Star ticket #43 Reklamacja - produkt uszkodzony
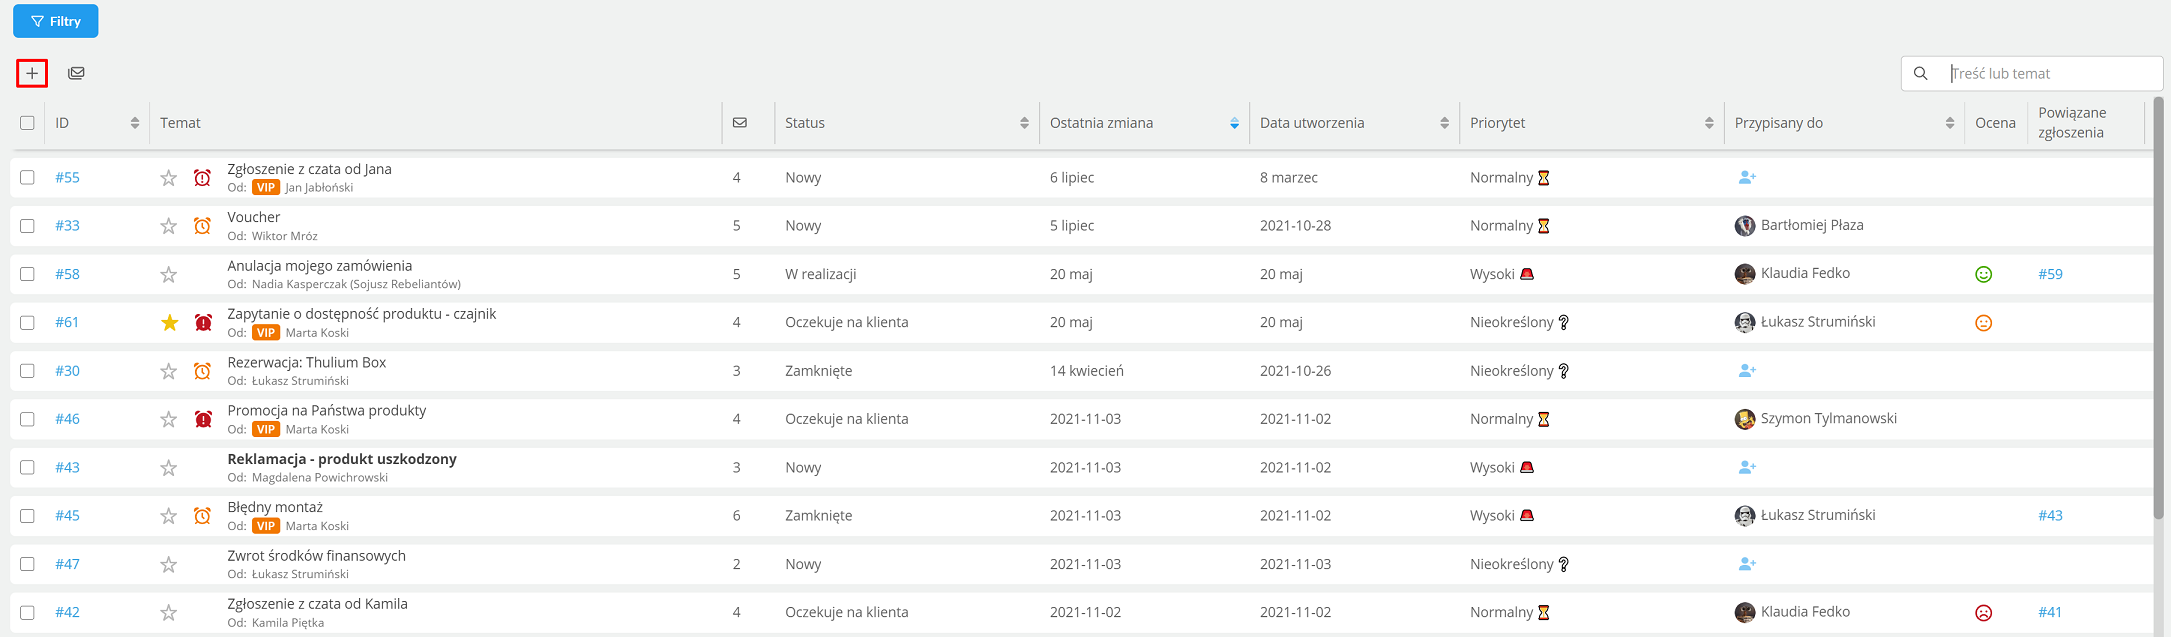Screen dimensions: 2171x637 (x=169, y=467)
